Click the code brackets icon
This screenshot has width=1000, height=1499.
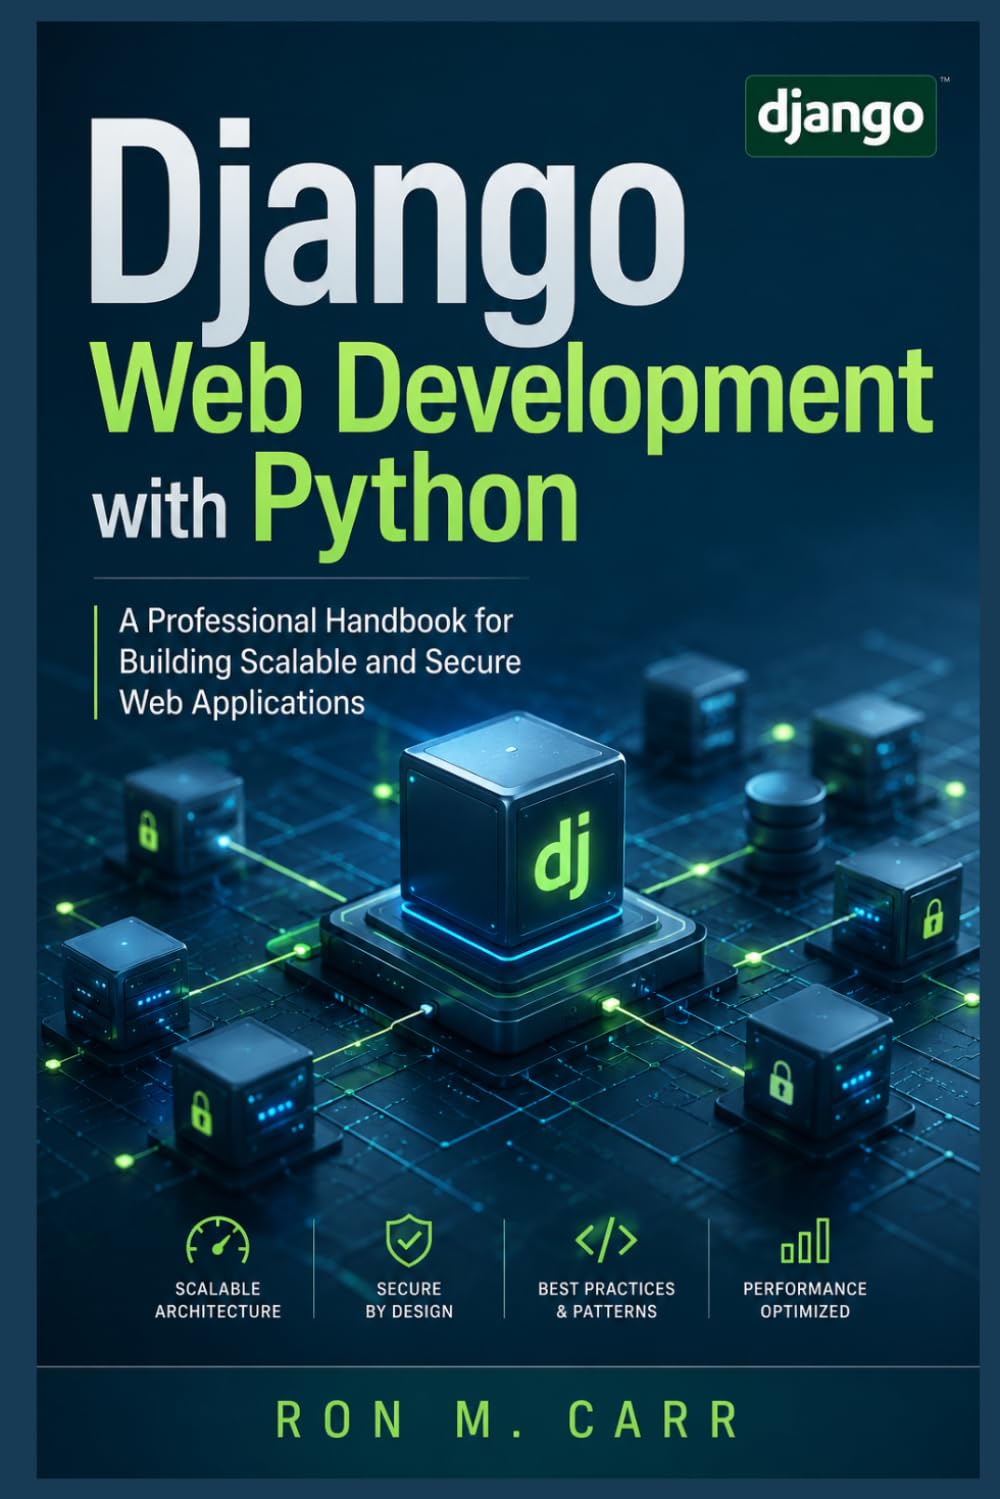coord(606,1240)
